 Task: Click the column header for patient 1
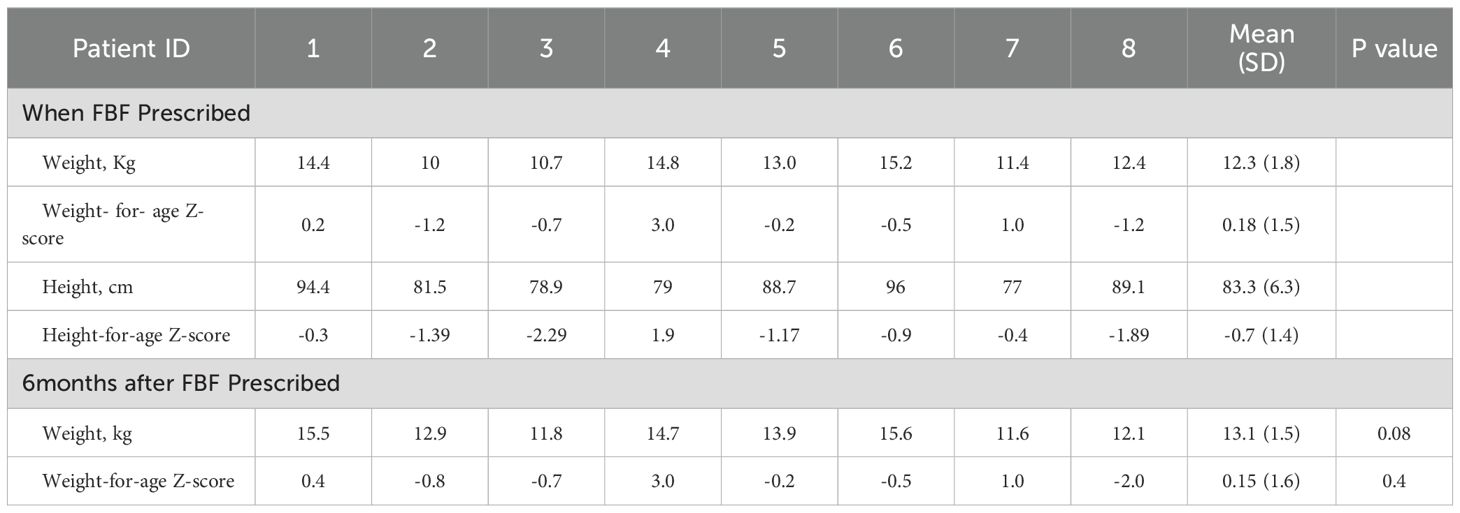coord(313,49)
